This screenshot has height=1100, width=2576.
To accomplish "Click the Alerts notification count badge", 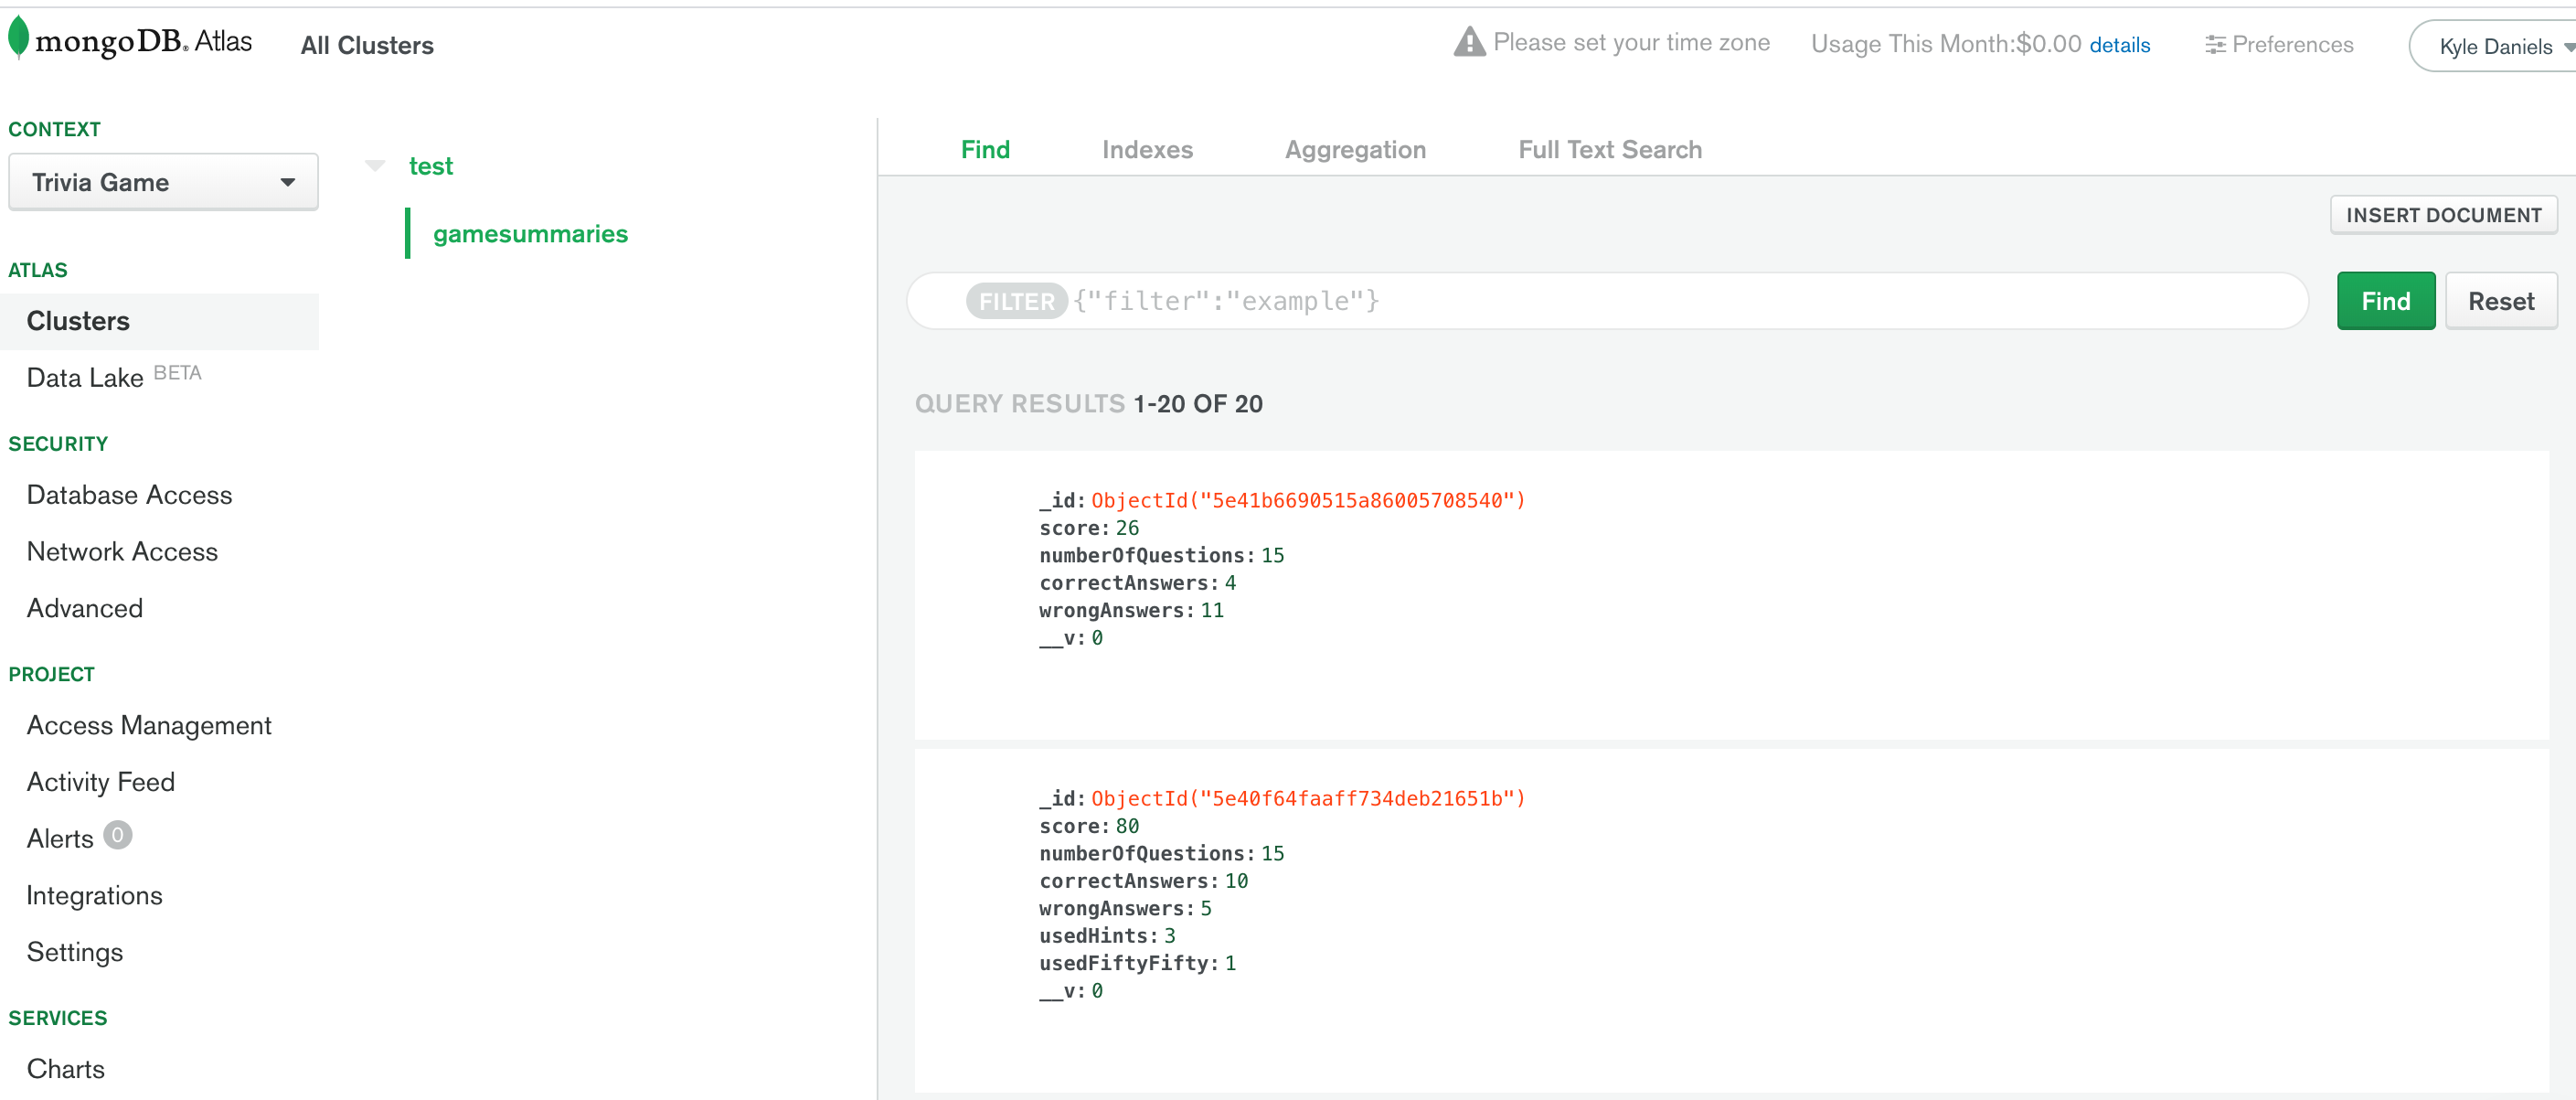I will coord(117,835).
